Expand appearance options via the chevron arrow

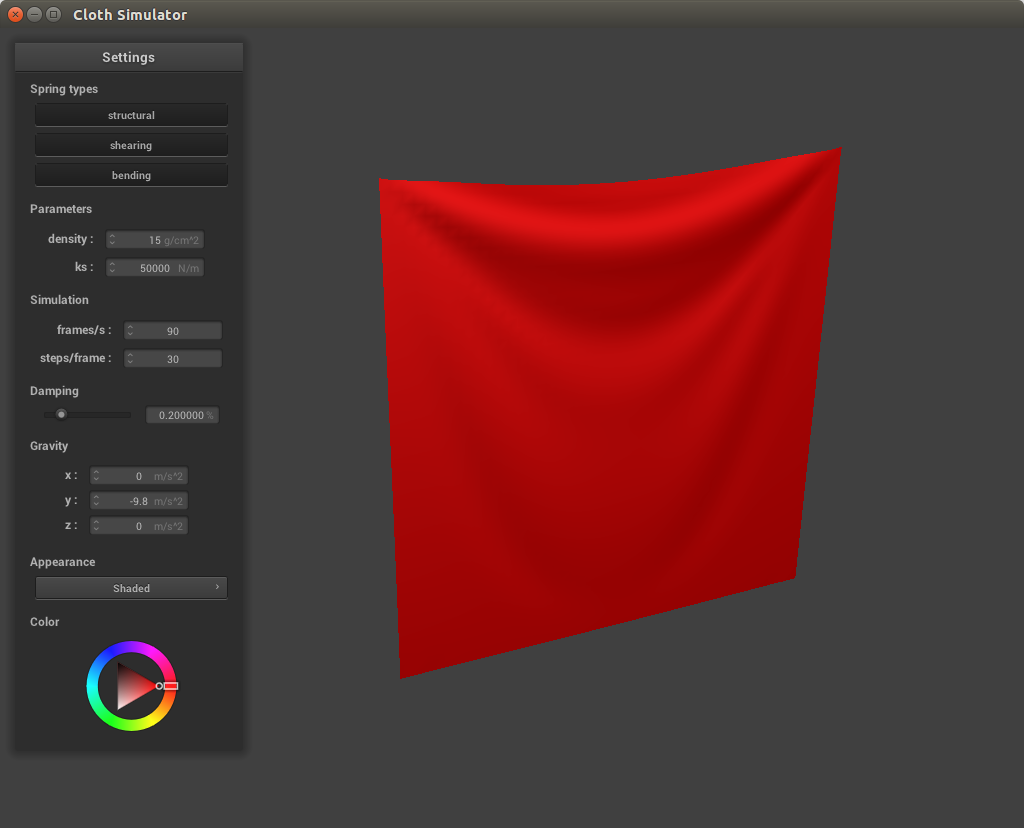(218, 588)
